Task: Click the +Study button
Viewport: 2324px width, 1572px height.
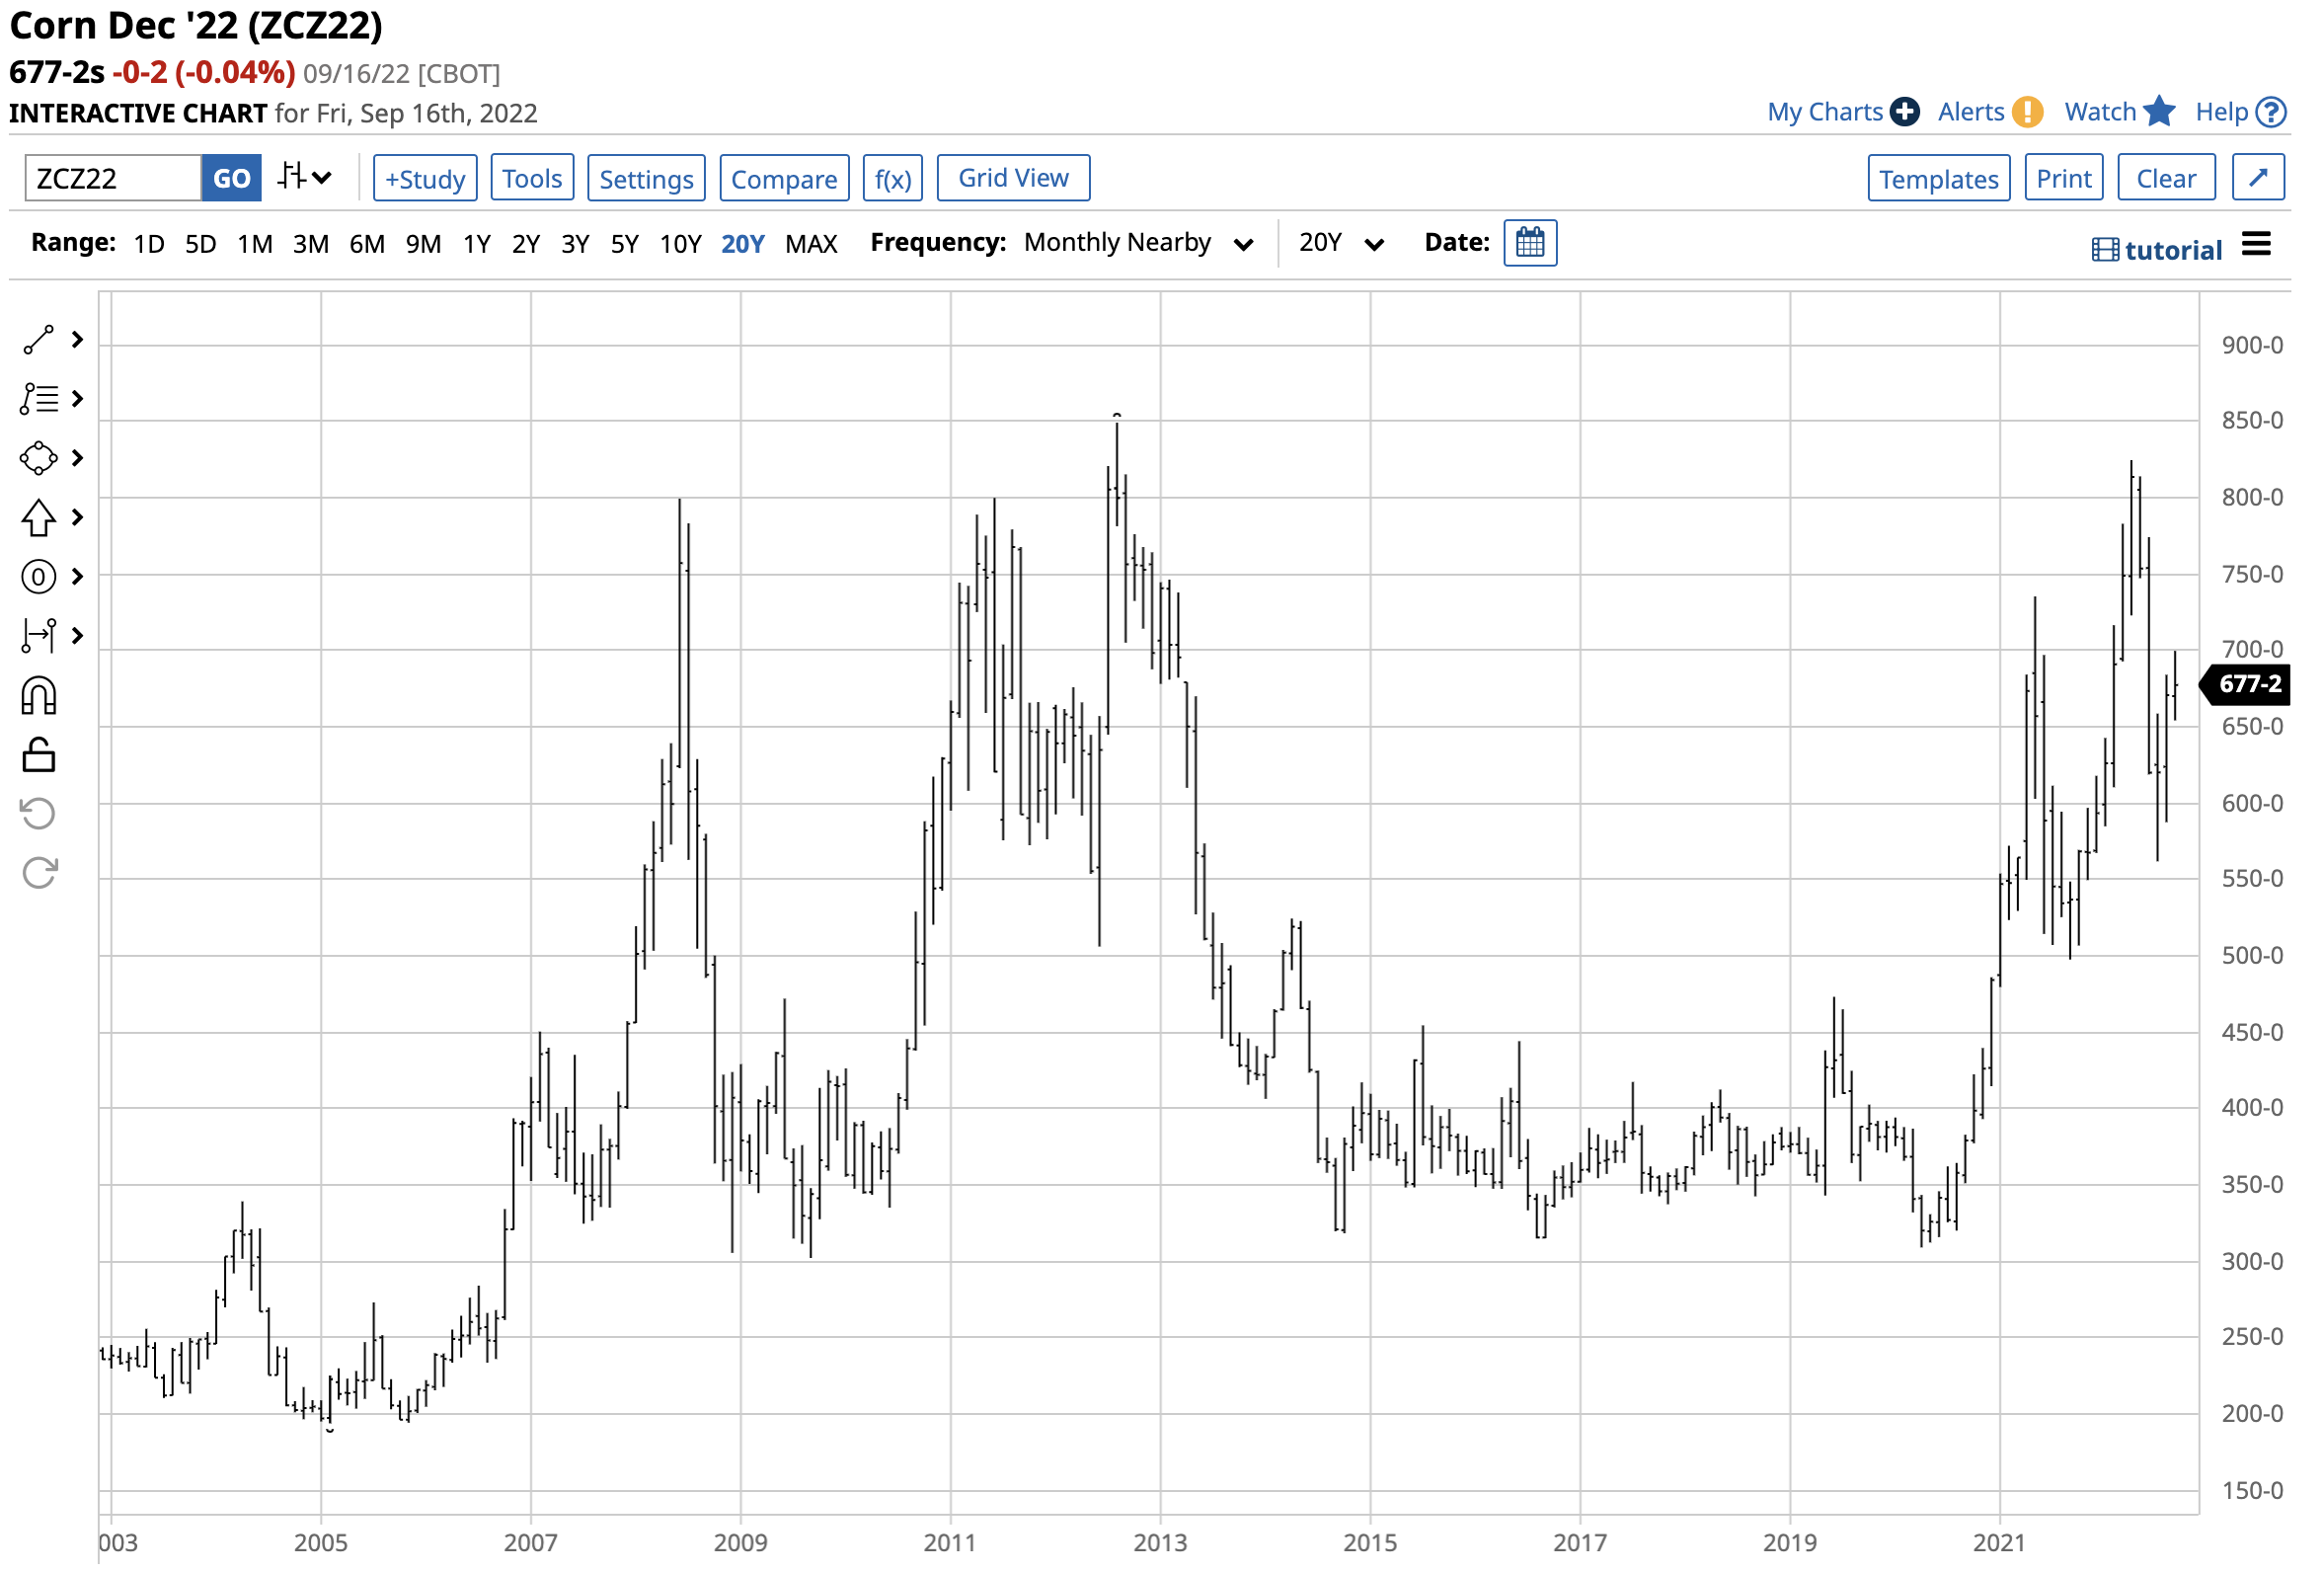Action: [425, 179]
